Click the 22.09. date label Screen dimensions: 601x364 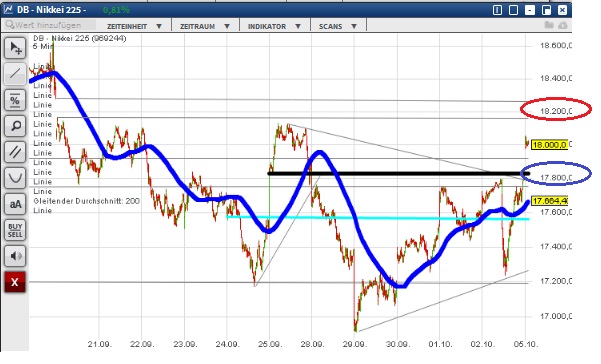tap(142, 344)
